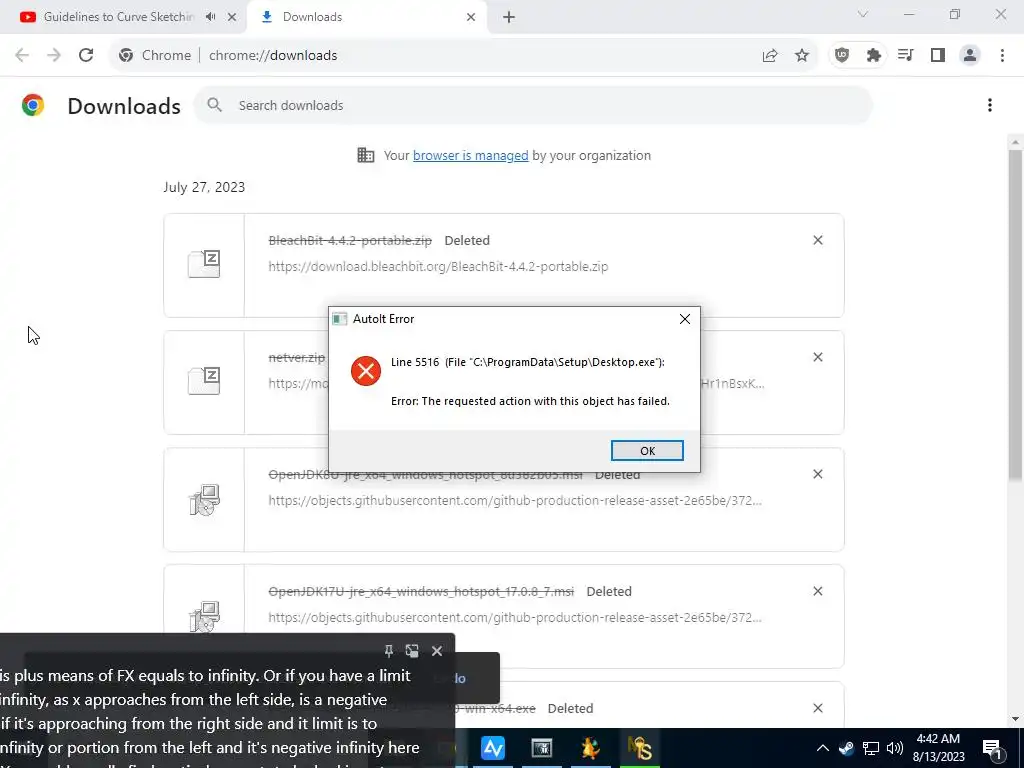Open the Action Center notifications icon

point(992,748)
